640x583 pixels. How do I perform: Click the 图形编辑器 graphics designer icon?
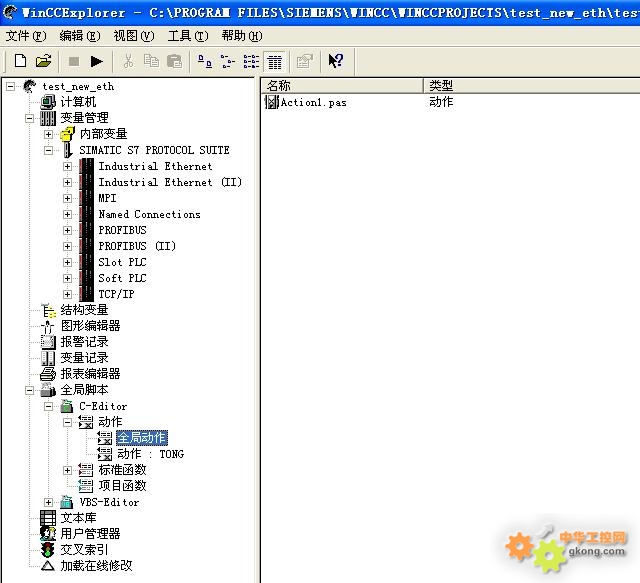click(x=48, y=326)
